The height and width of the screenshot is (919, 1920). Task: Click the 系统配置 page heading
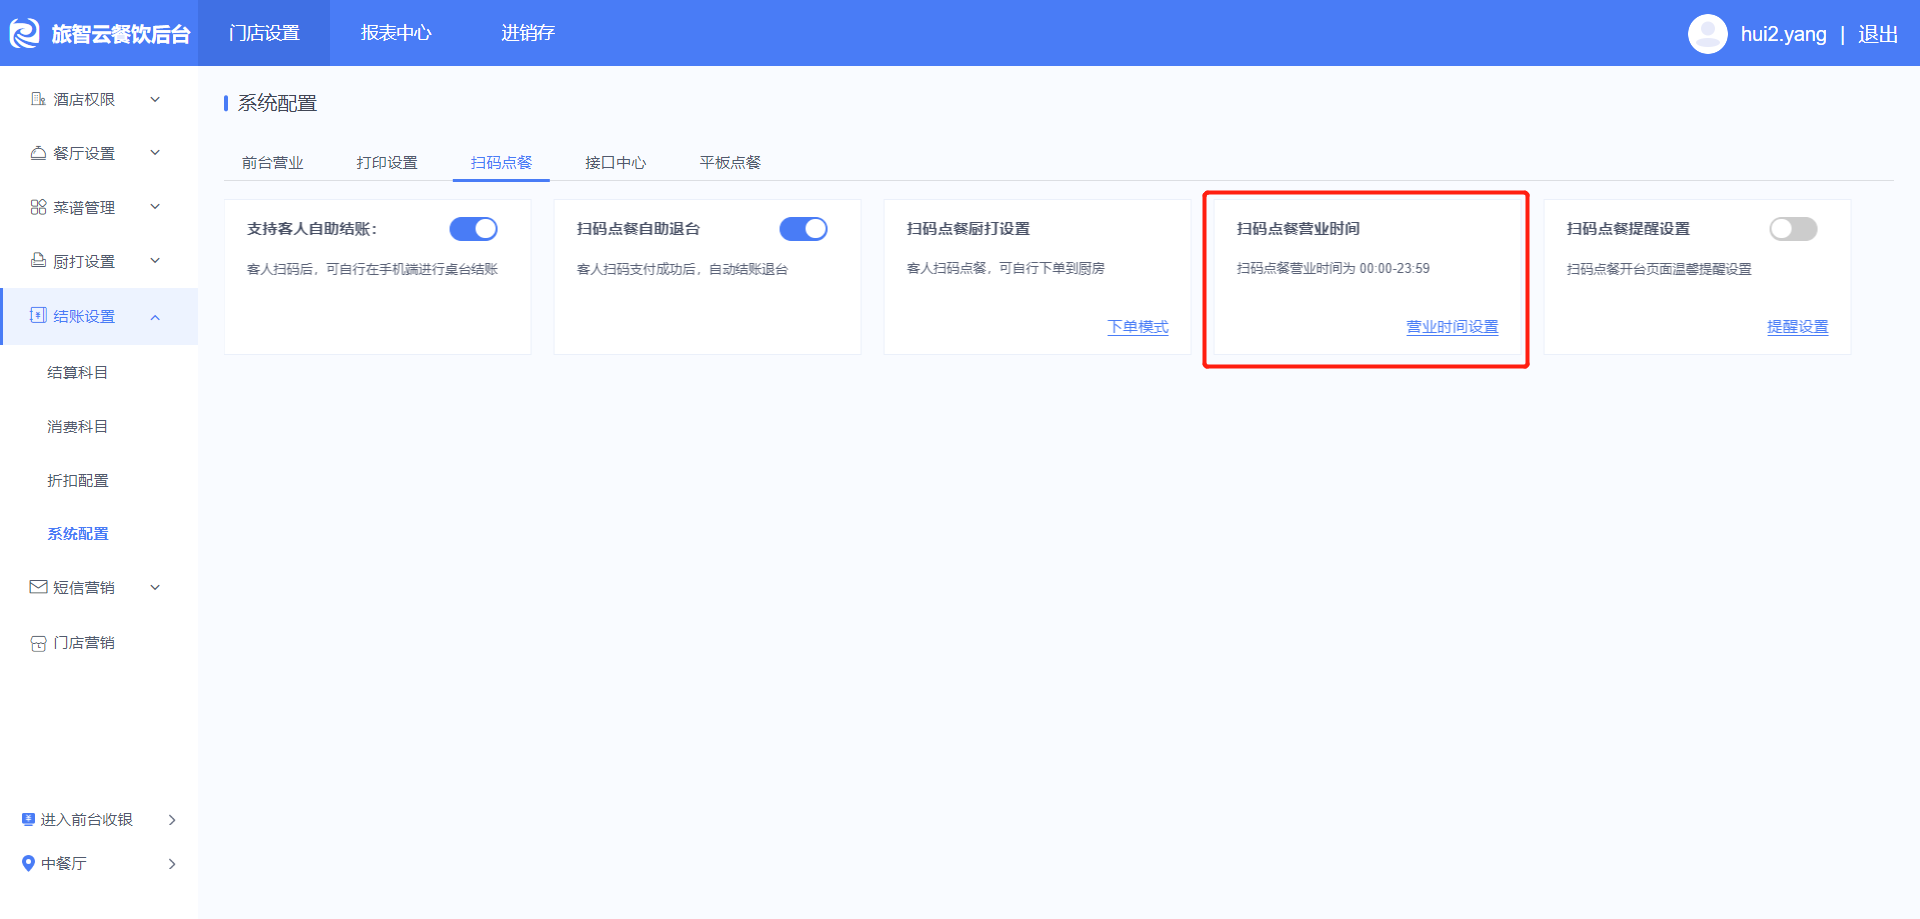277,103
